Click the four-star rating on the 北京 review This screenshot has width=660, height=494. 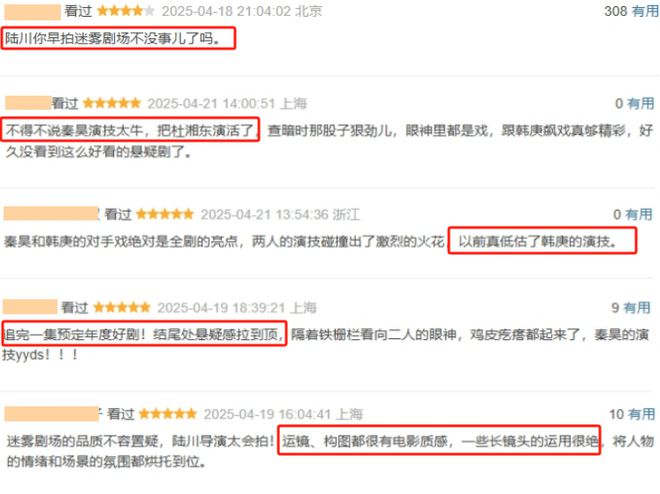[125, 11]
